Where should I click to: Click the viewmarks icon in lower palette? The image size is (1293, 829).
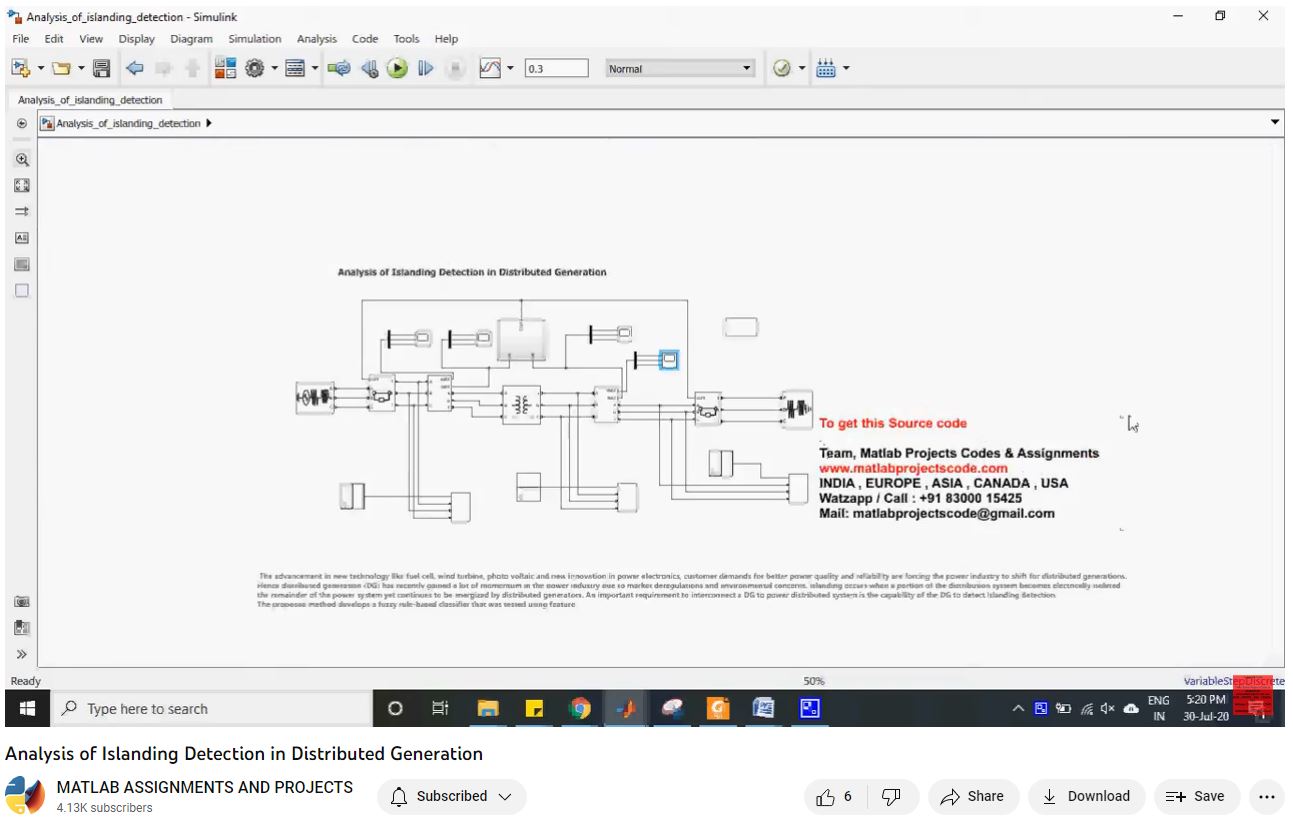[22, 628]
